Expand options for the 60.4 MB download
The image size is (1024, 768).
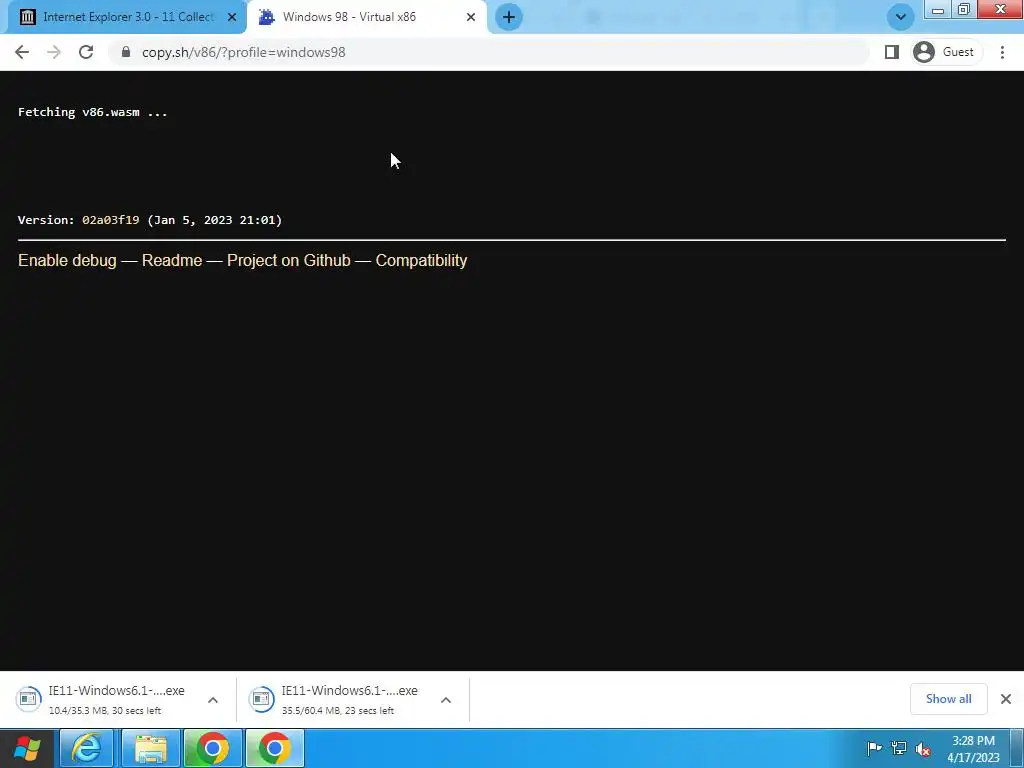446,700
